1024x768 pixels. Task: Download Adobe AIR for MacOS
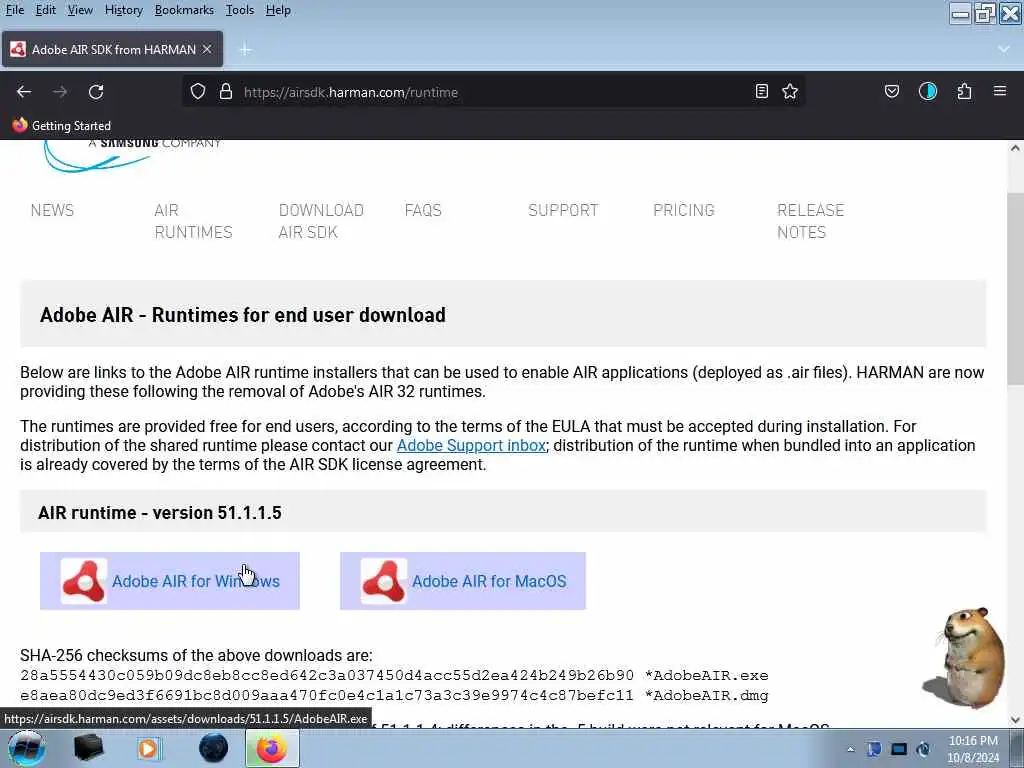point(462,581)
